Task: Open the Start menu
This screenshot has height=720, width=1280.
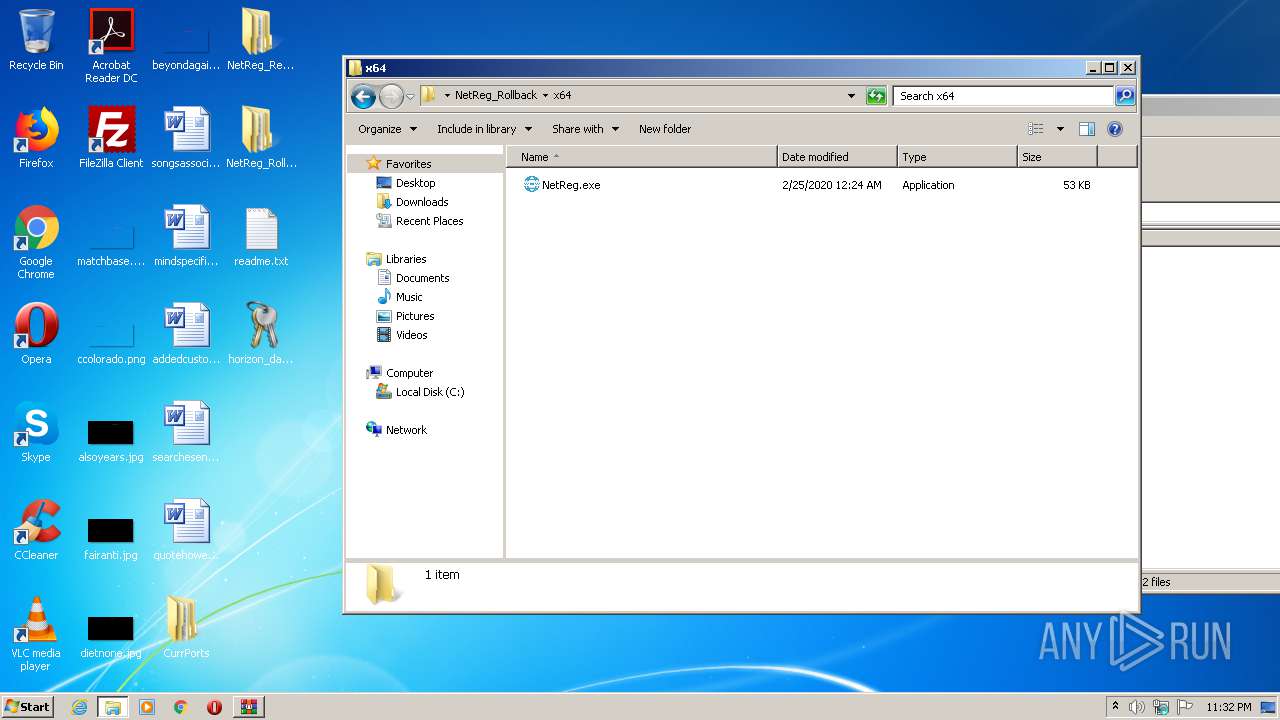Action: coord(28,706)
